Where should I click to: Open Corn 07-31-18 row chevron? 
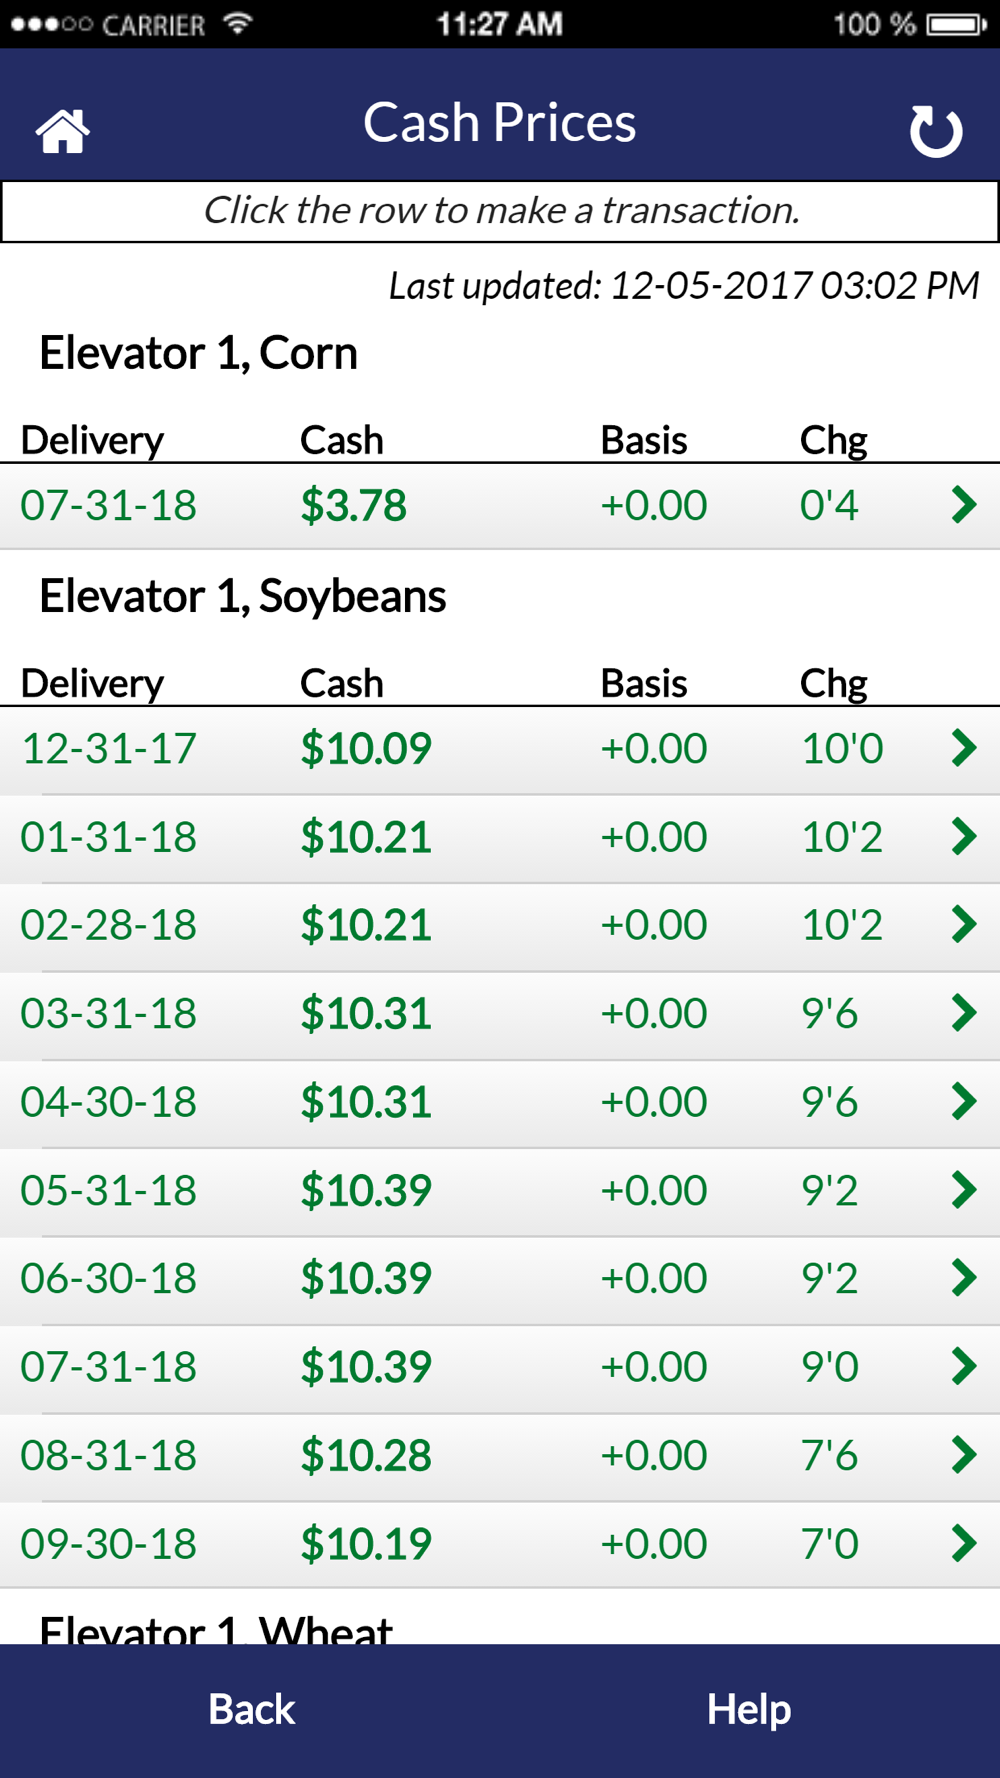click(964, 505)
